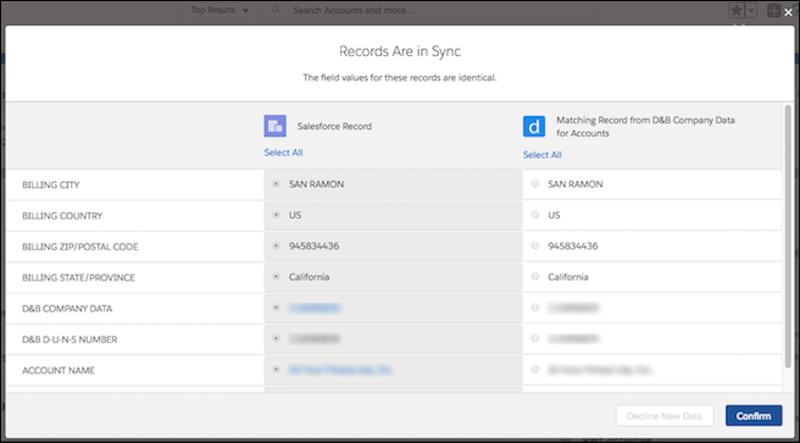Click the Salesforce Record icon
Viewport: 800px width, 443px height.
point(275,126)
